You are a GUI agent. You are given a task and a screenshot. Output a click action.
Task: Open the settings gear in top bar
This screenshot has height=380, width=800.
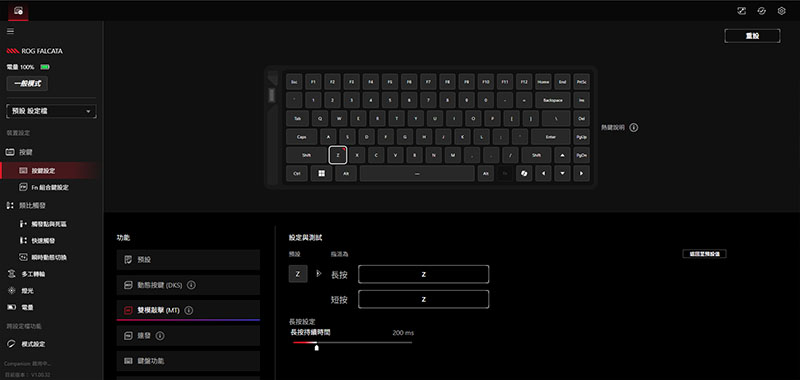(x=781, y=11)
